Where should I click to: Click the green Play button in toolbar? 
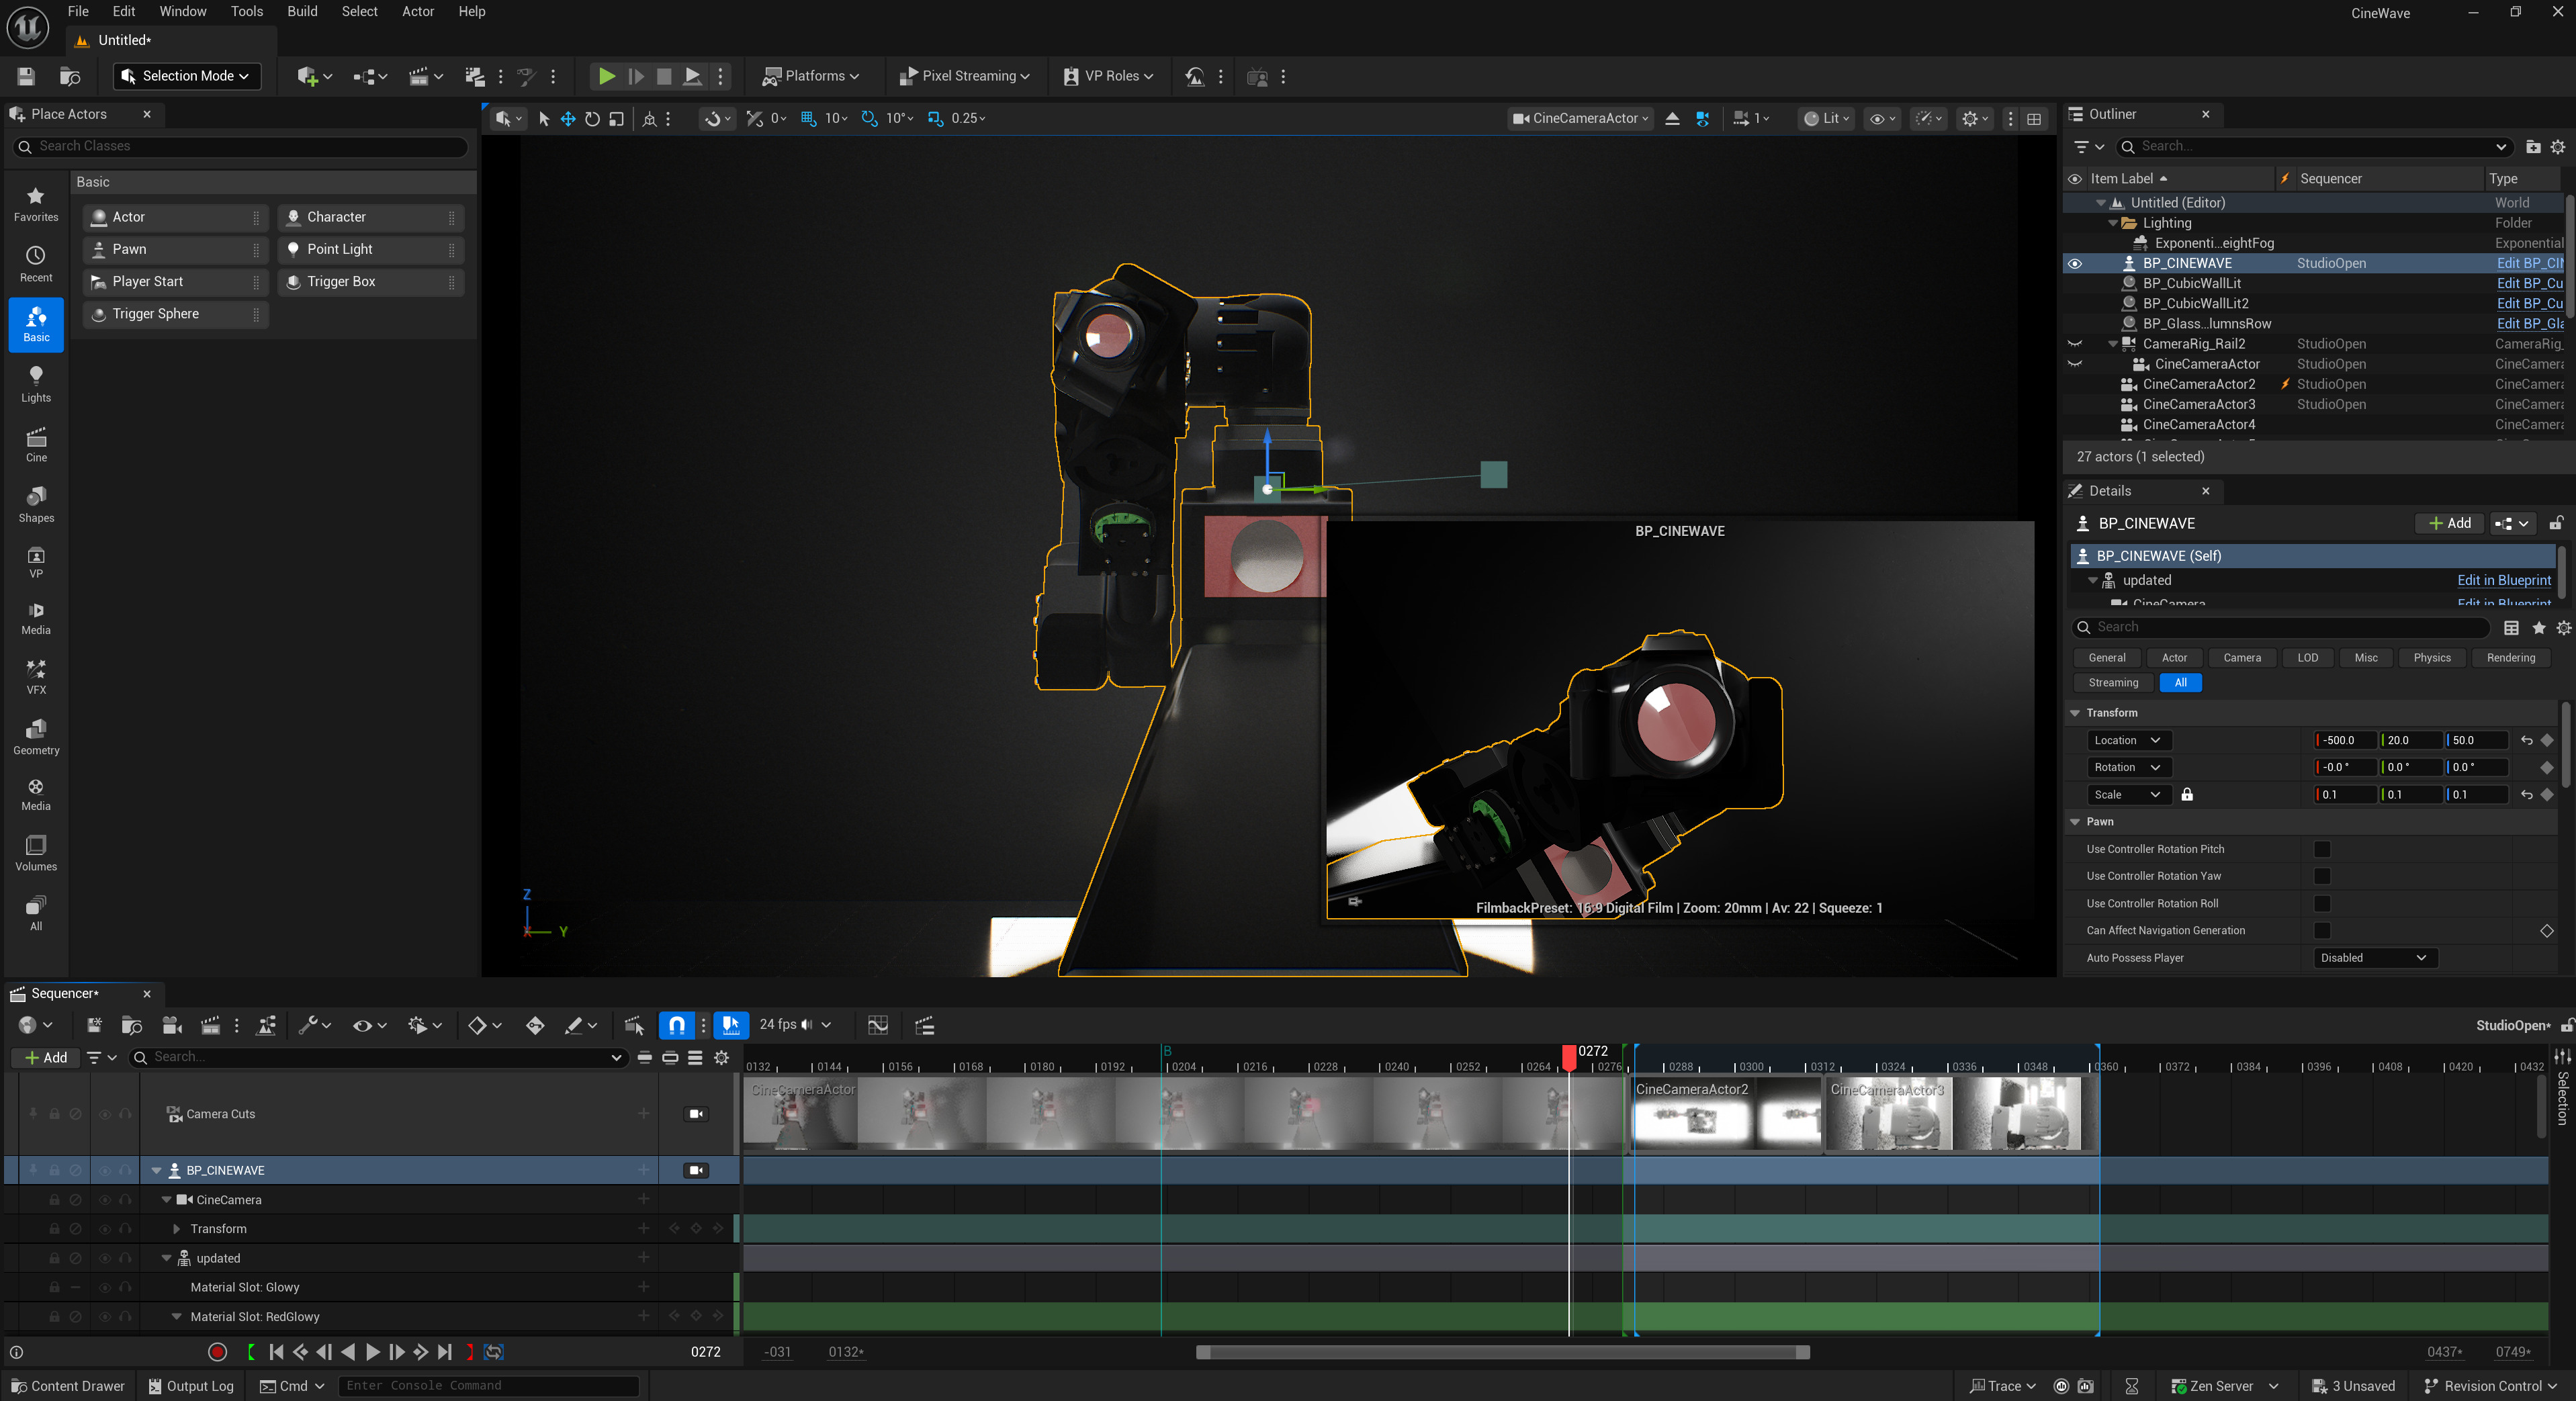pyautogui.click(x=606, y=76)
